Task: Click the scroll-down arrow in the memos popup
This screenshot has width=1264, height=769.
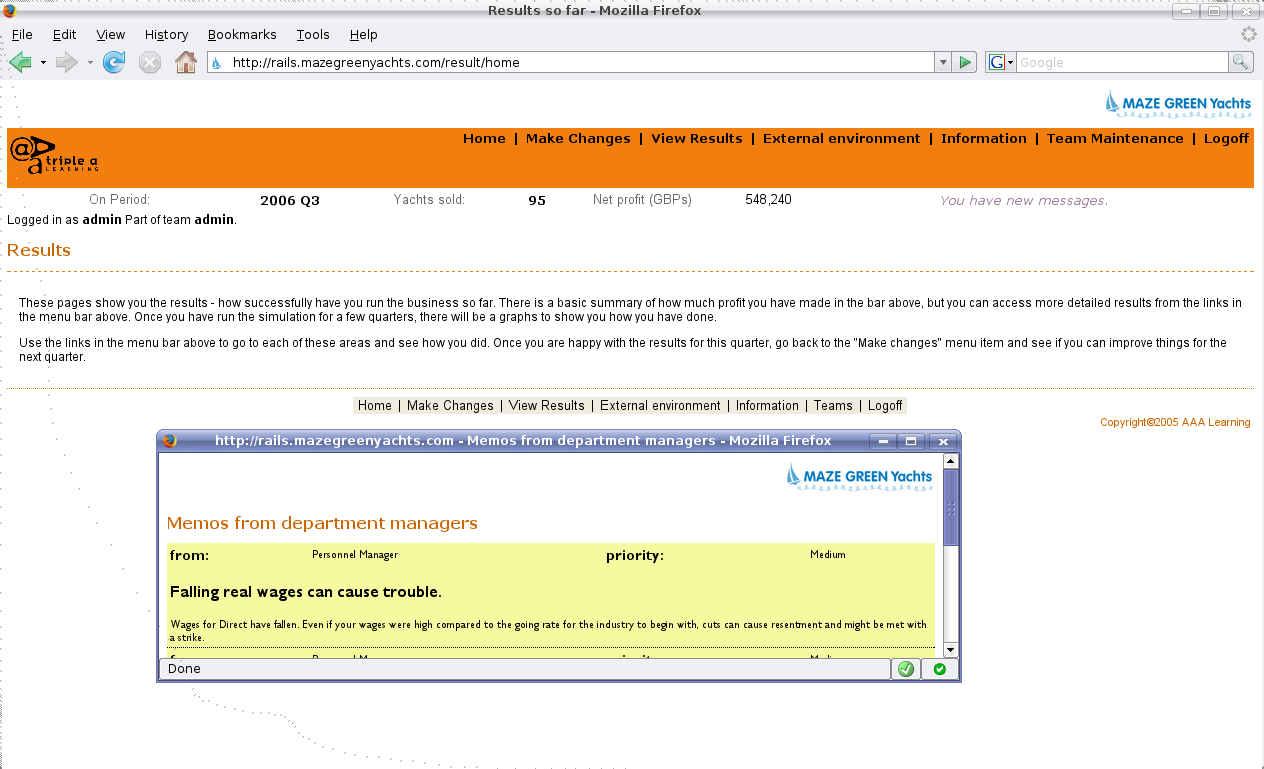Action: click(x=950, y=651)
